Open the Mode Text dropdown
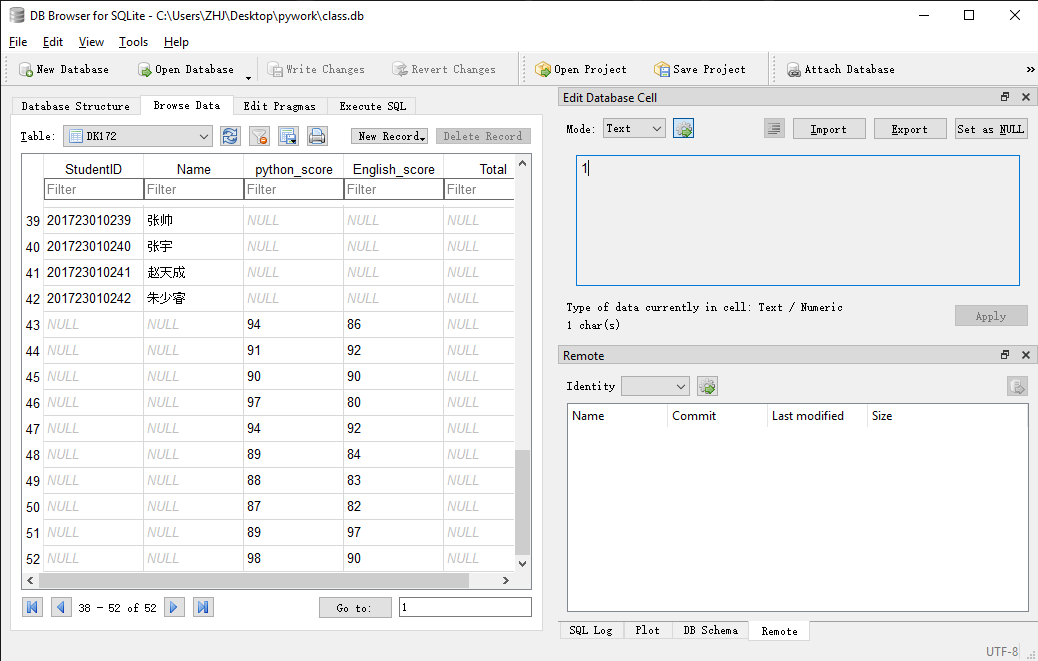This screenshot has height=661, width=1038. click(x=634, y=128)
